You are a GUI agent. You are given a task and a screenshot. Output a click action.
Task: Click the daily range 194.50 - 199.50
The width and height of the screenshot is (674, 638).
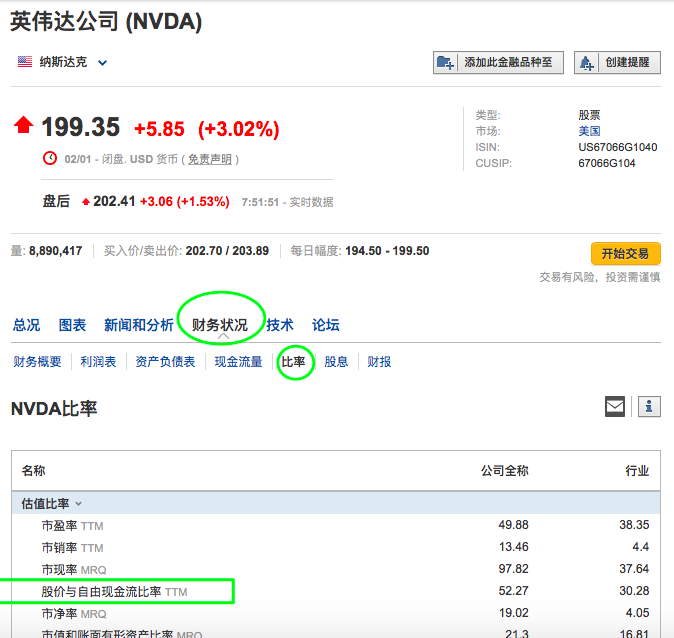click(387, 251)
